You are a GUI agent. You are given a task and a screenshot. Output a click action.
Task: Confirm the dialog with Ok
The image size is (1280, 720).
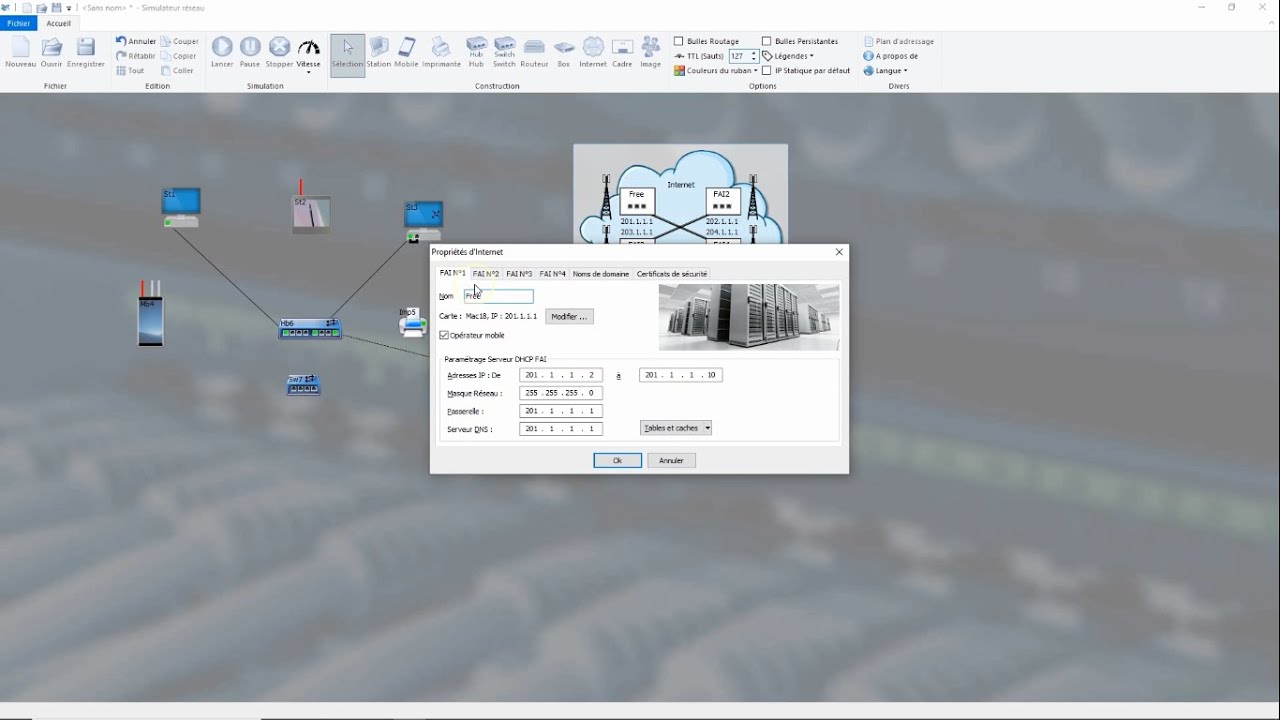617,460
